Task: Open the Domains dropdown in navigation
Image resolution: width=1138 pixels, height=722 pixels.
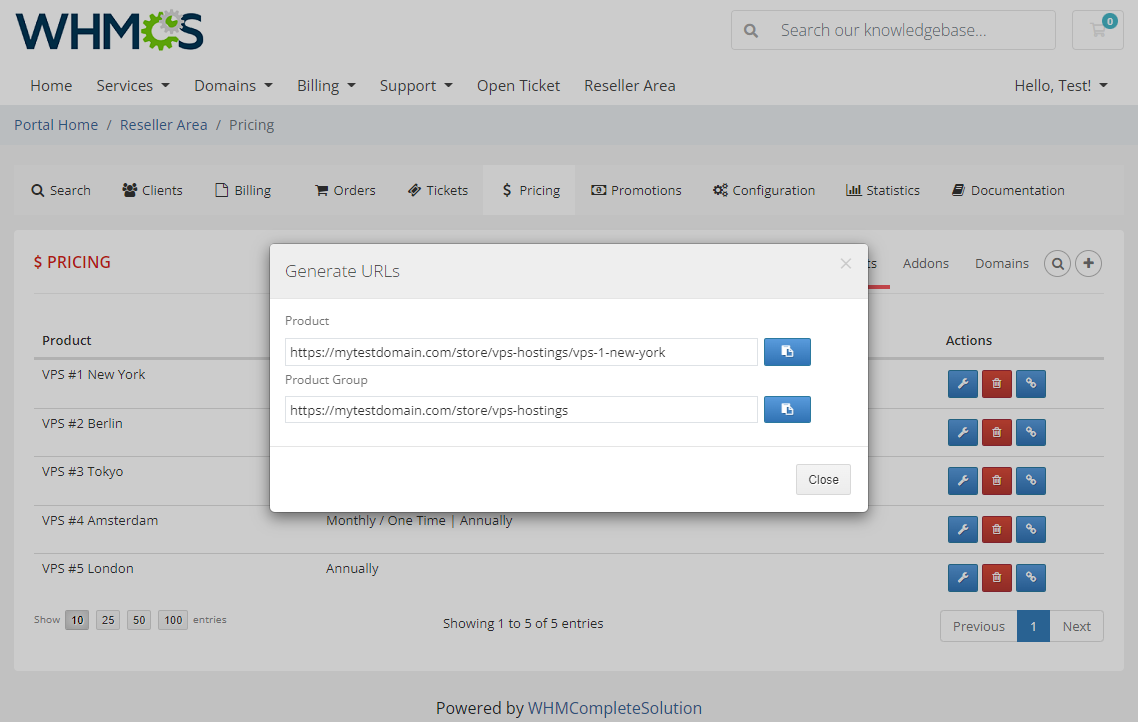Action: click(x=233, y=86)
